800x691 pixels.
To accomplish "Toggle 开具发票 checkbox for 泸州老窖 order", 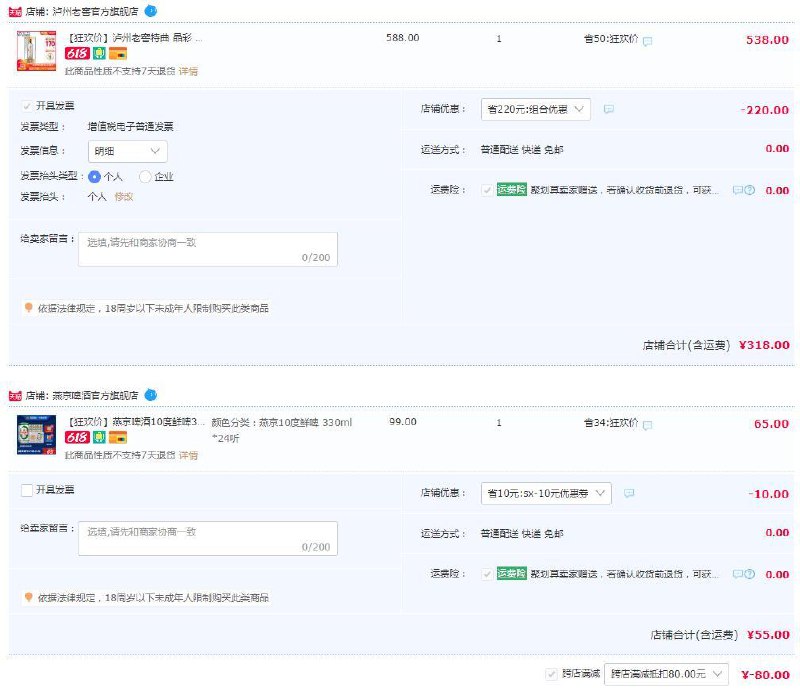I will coord(27,106).
